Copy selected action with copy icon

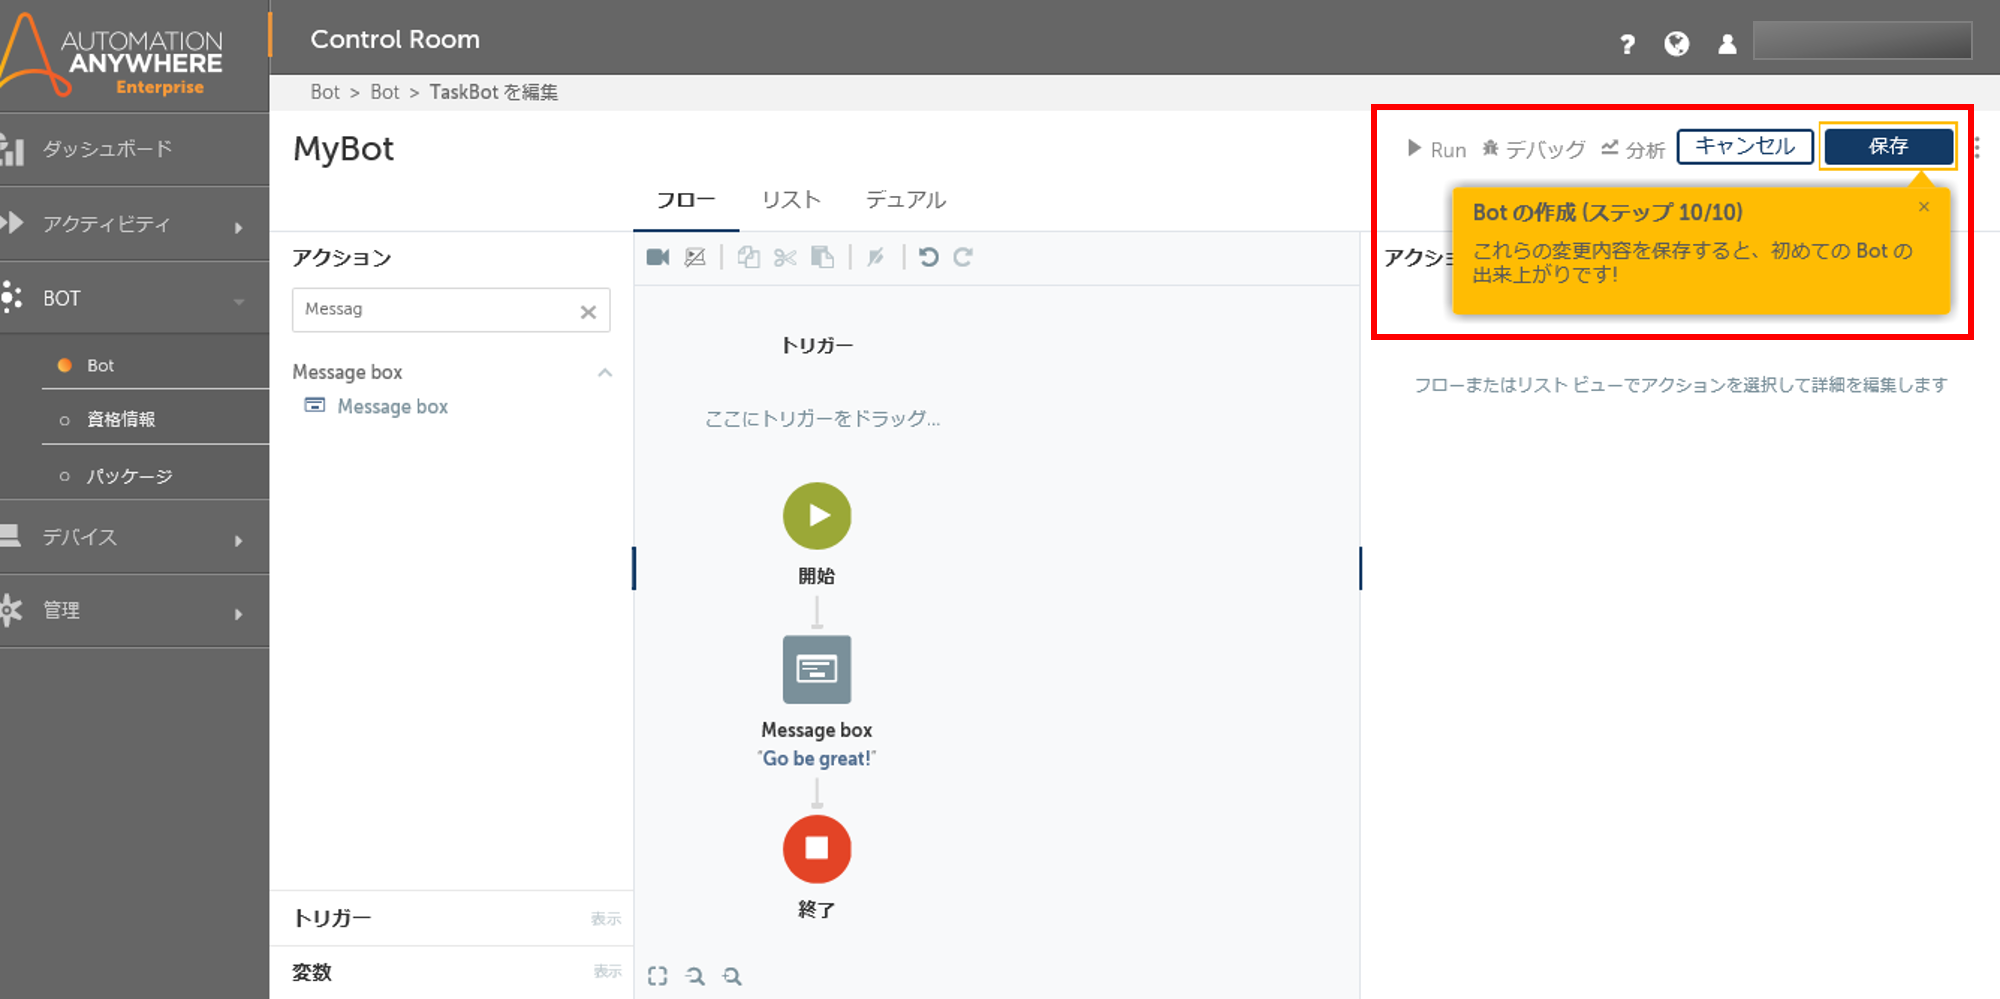[x=748, y=257]
